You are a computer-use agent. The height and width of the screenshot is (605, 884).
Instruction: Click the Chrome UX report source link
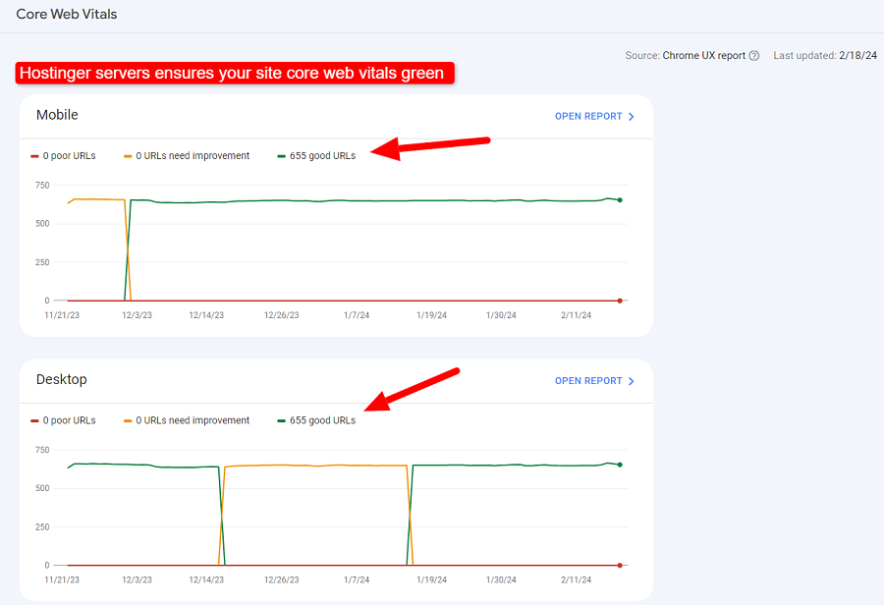point(705,56)
